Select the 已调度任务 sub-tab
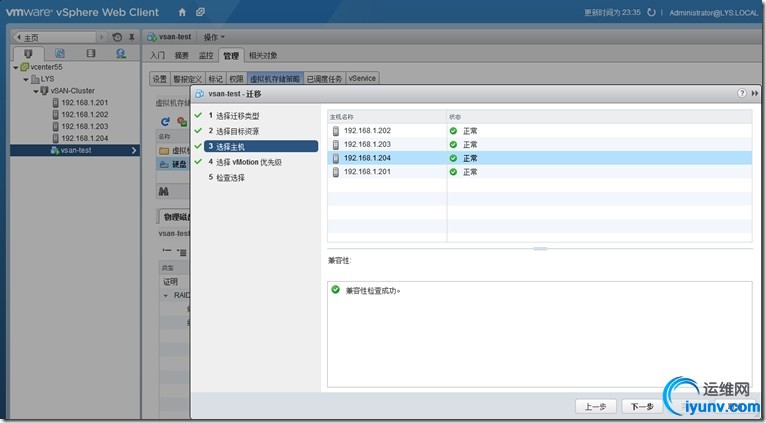This screenshot has height=423, width=766. [324, 79]
